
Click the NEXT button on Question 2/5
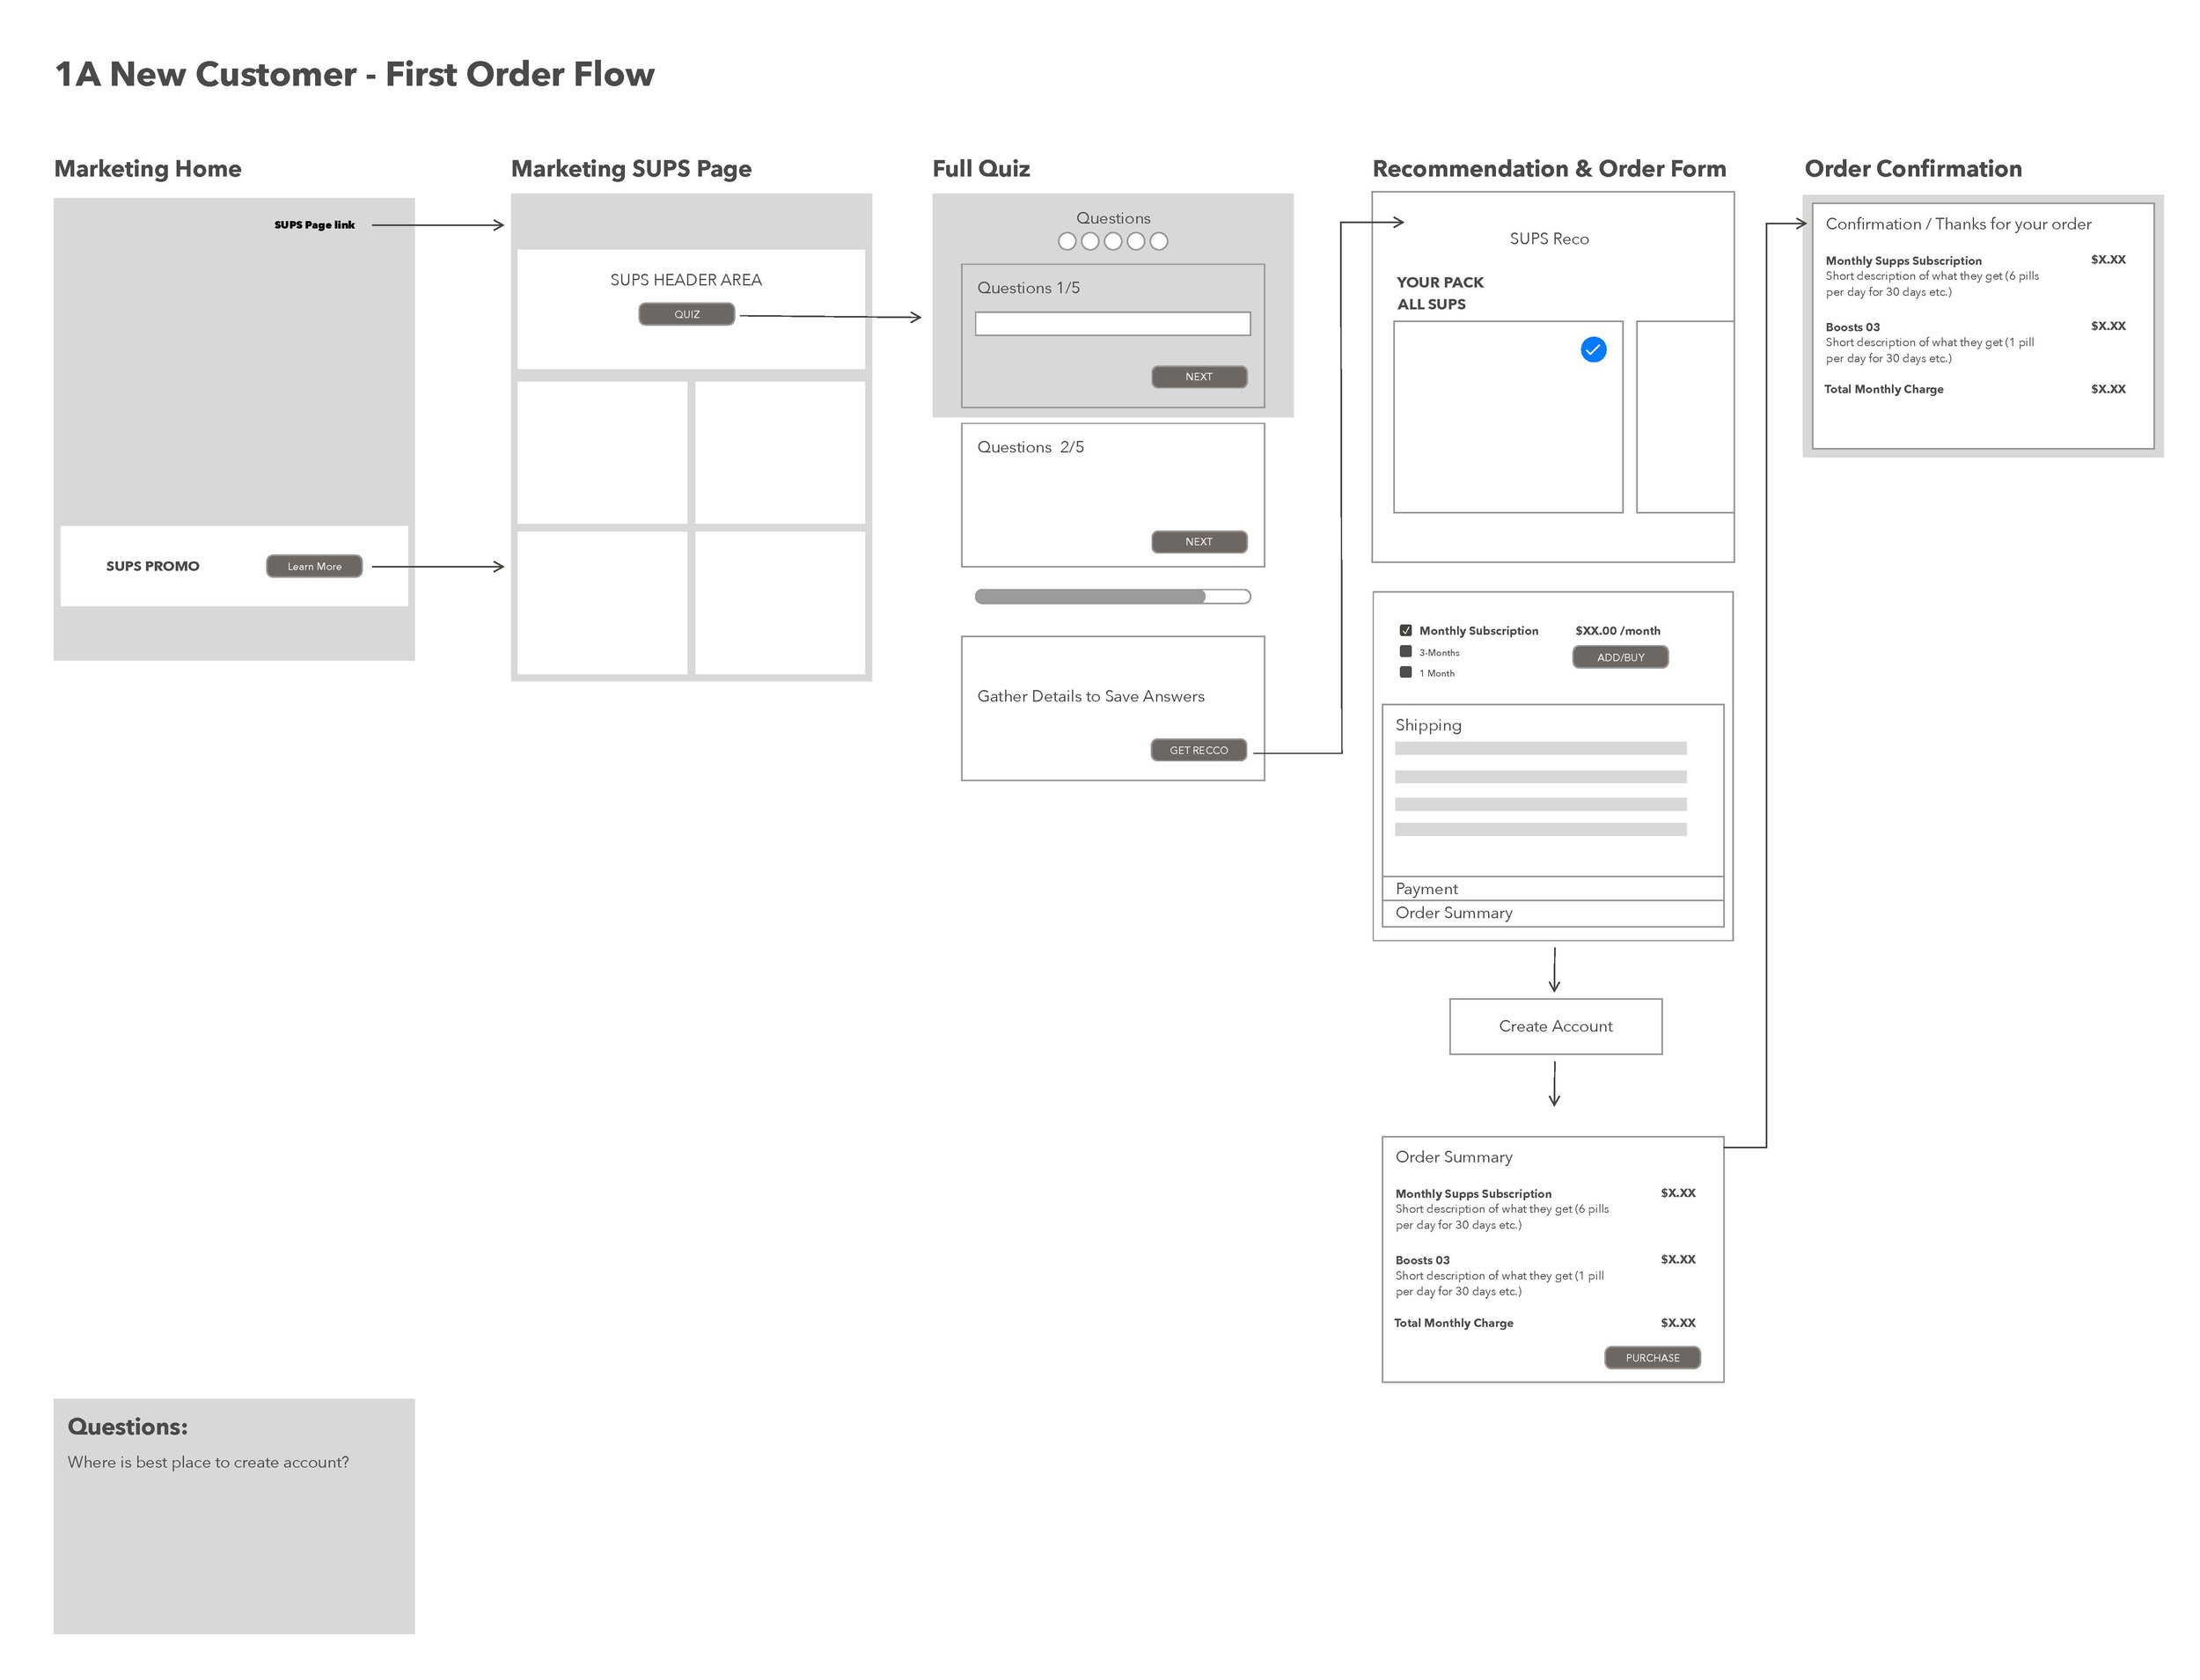1198,540
